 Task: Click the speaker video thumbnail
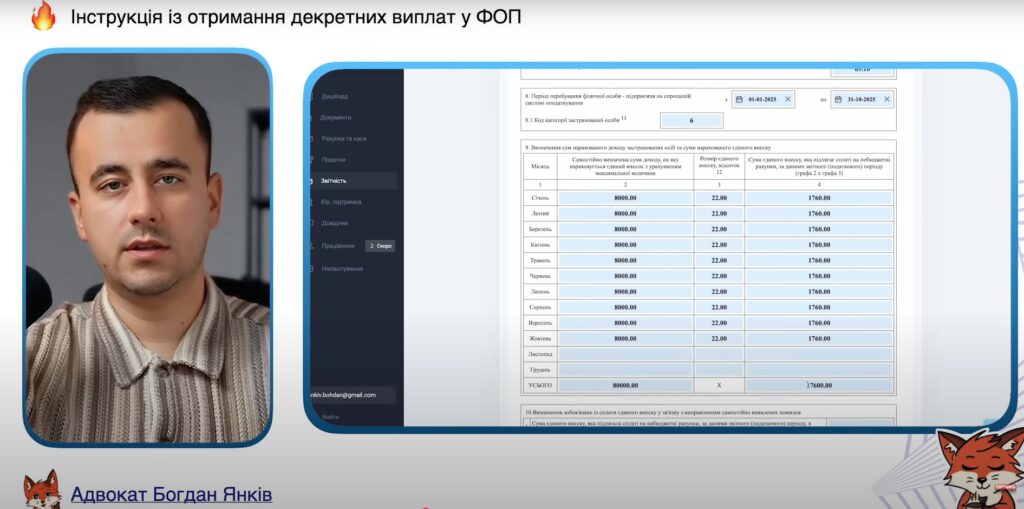[148, 247]
